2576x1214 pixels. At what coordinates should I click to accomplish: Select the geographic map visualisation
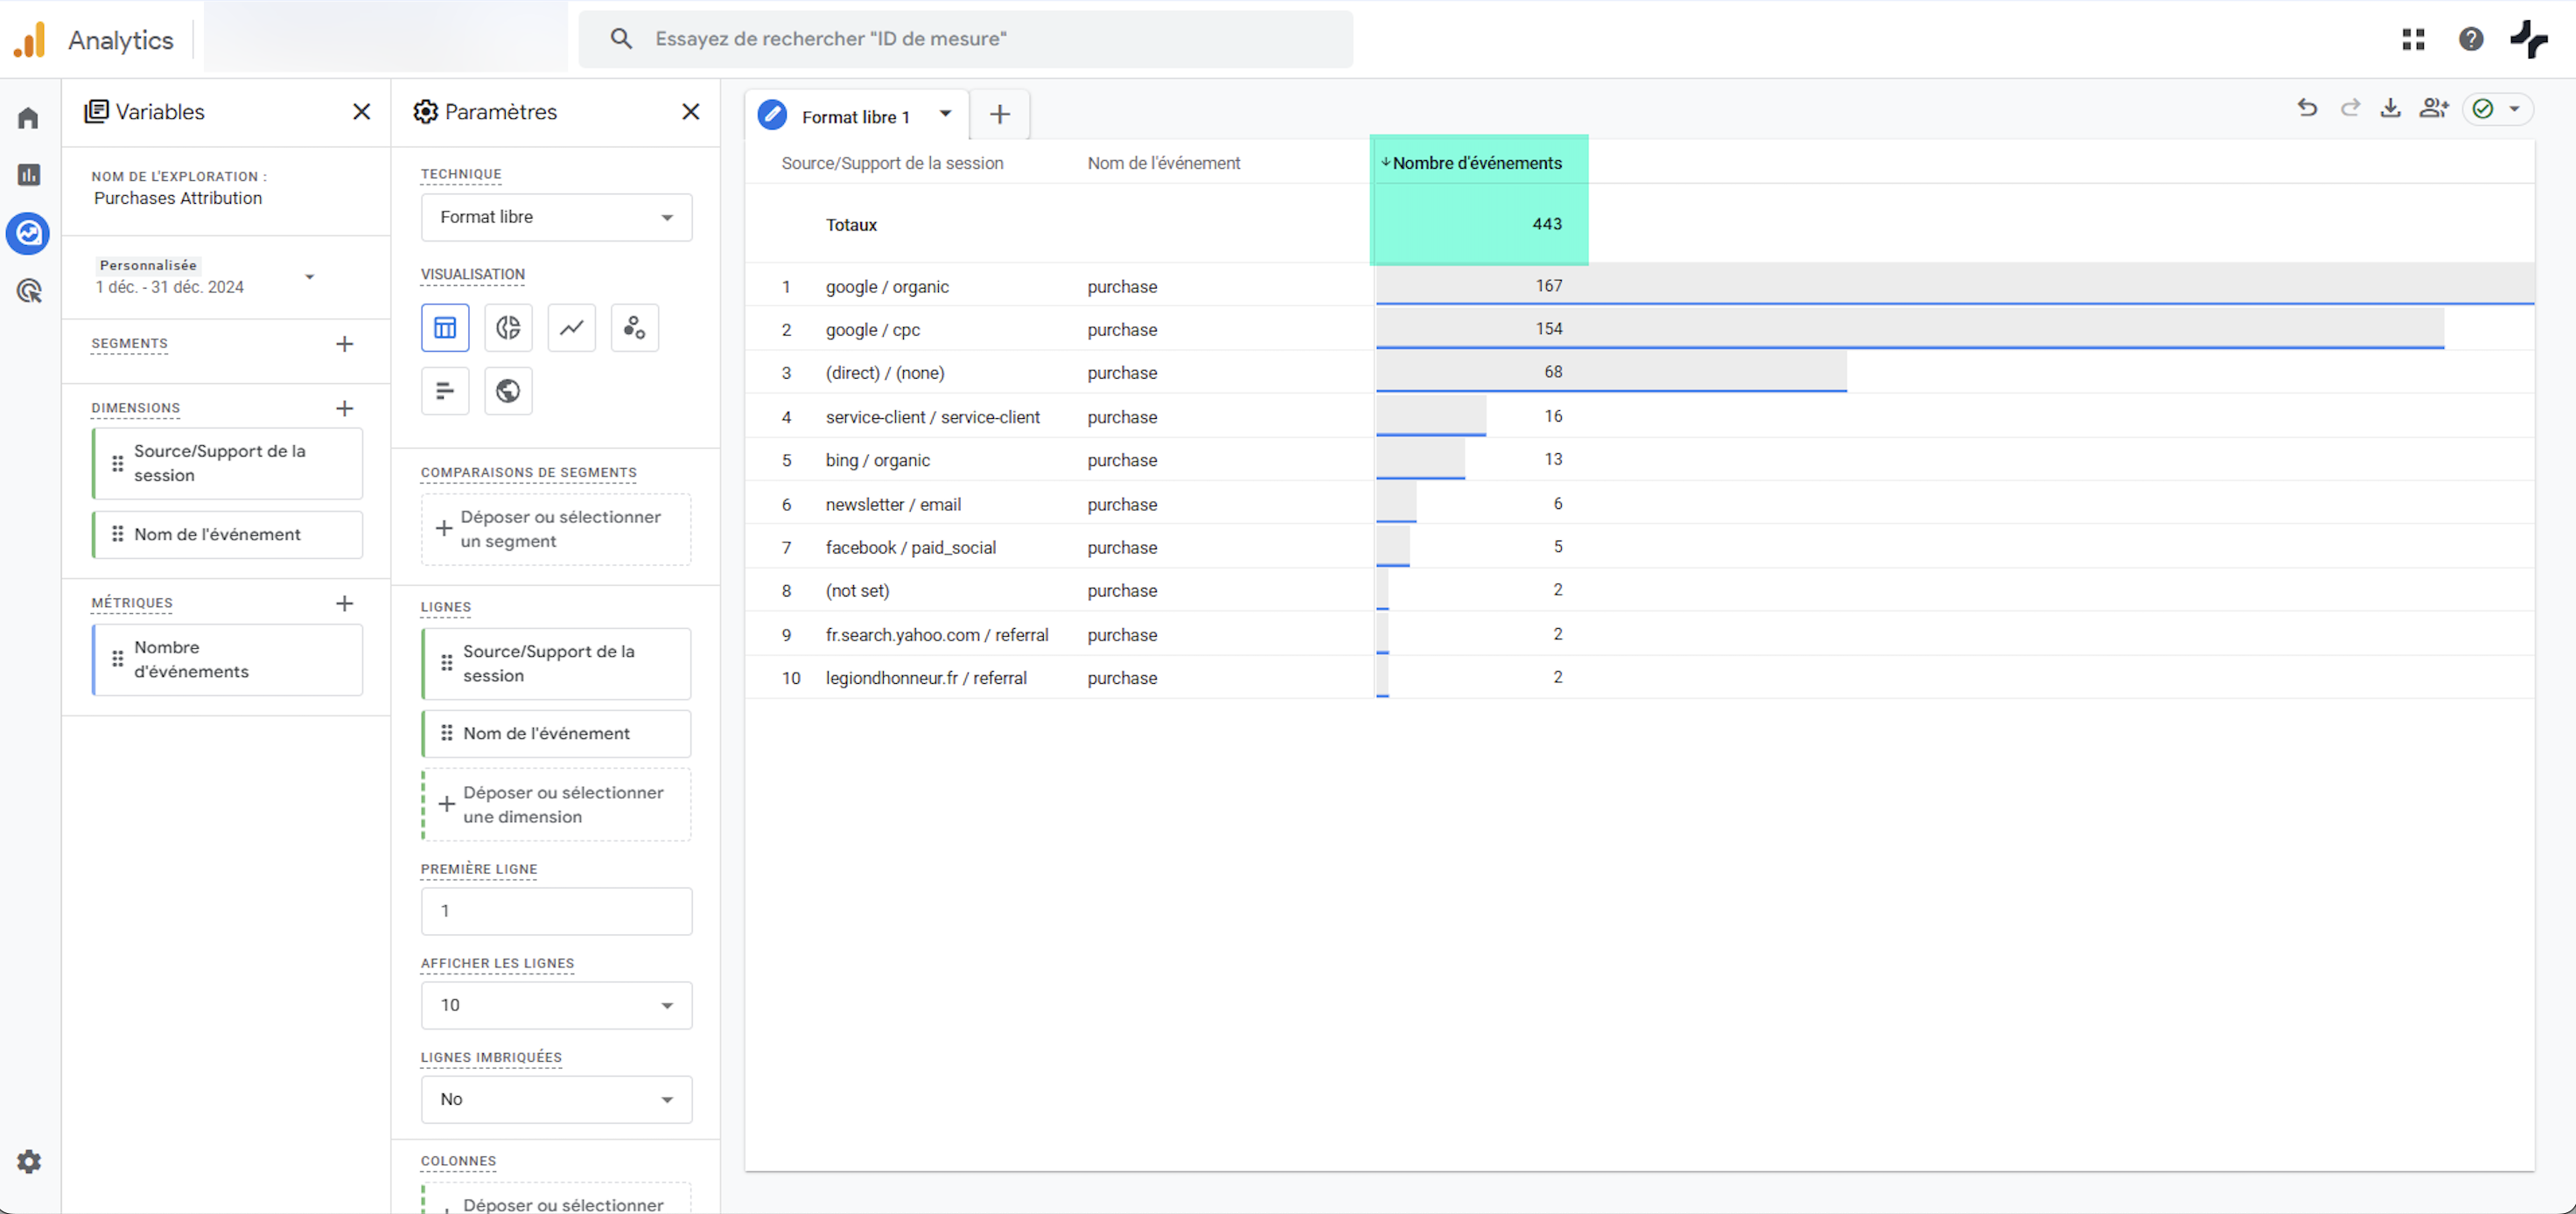(x=508, y=391)
